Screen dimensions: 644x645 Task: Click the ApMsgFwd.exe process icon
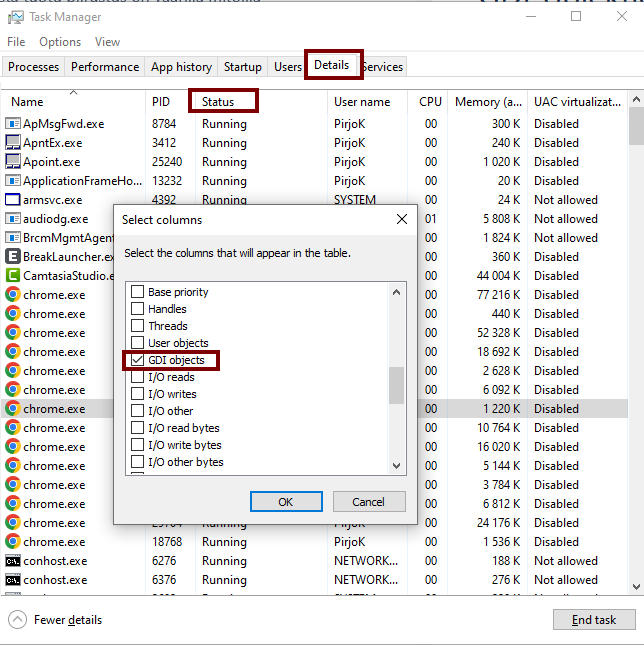coord(13,124)
